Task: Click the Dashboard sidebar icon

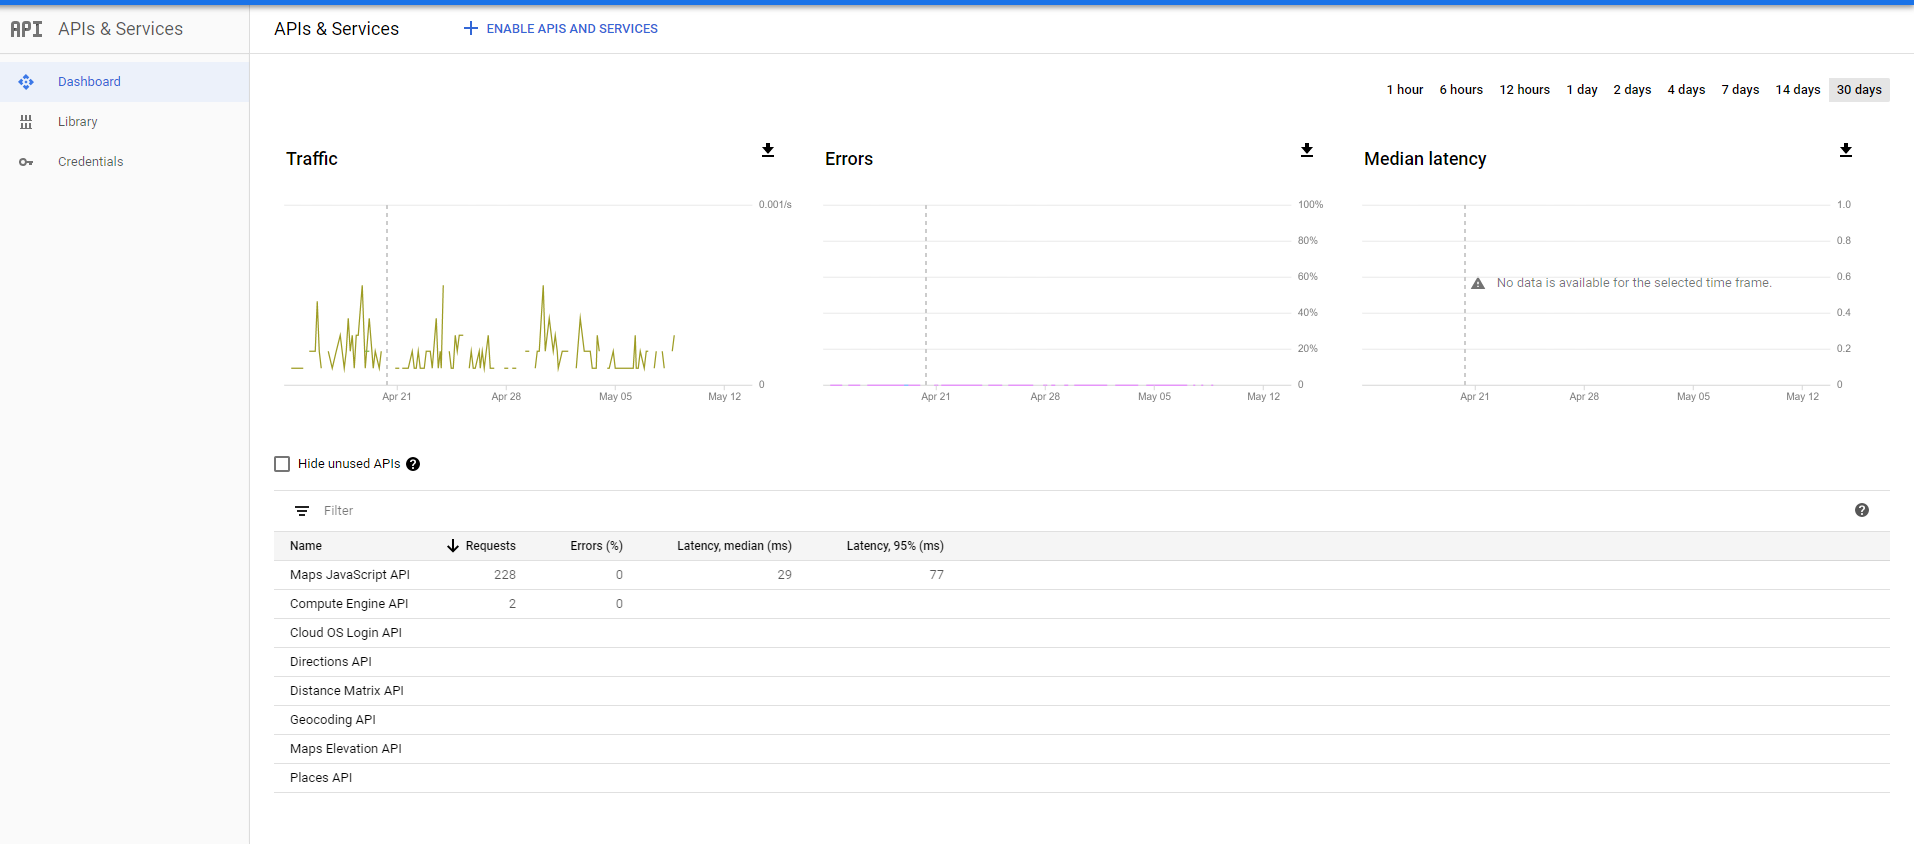Action: (26, 82)
